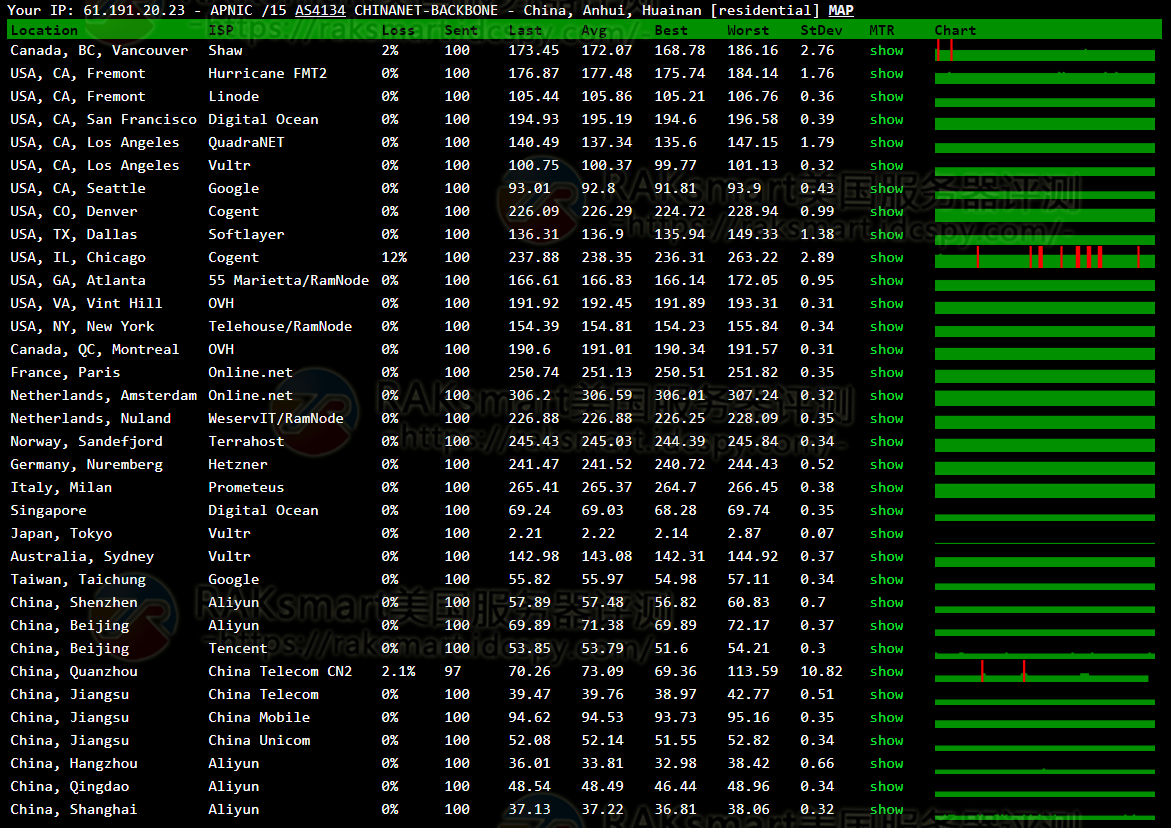Click the 'China, Shanghai' location cell
The height and width of the screenshot is (828, 1171).
pyautogui.click(x=73, y=810)
